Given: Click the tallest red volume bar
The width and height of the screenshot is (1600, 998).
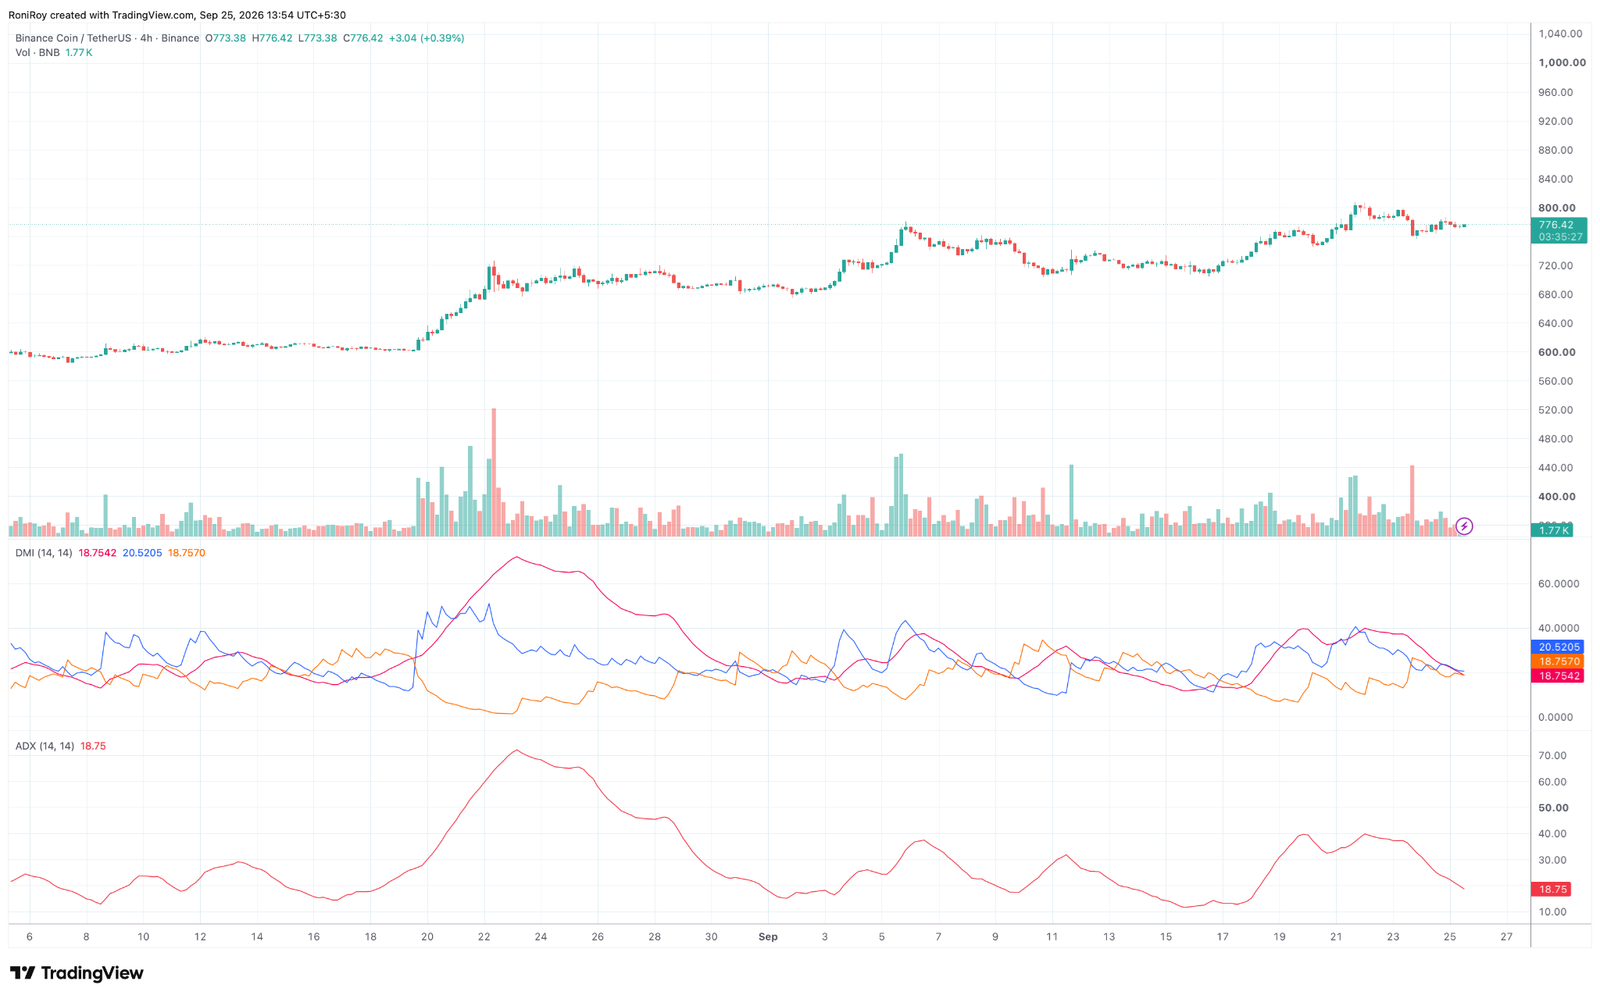Looking at the screenshot, I should tap(494, 472).
